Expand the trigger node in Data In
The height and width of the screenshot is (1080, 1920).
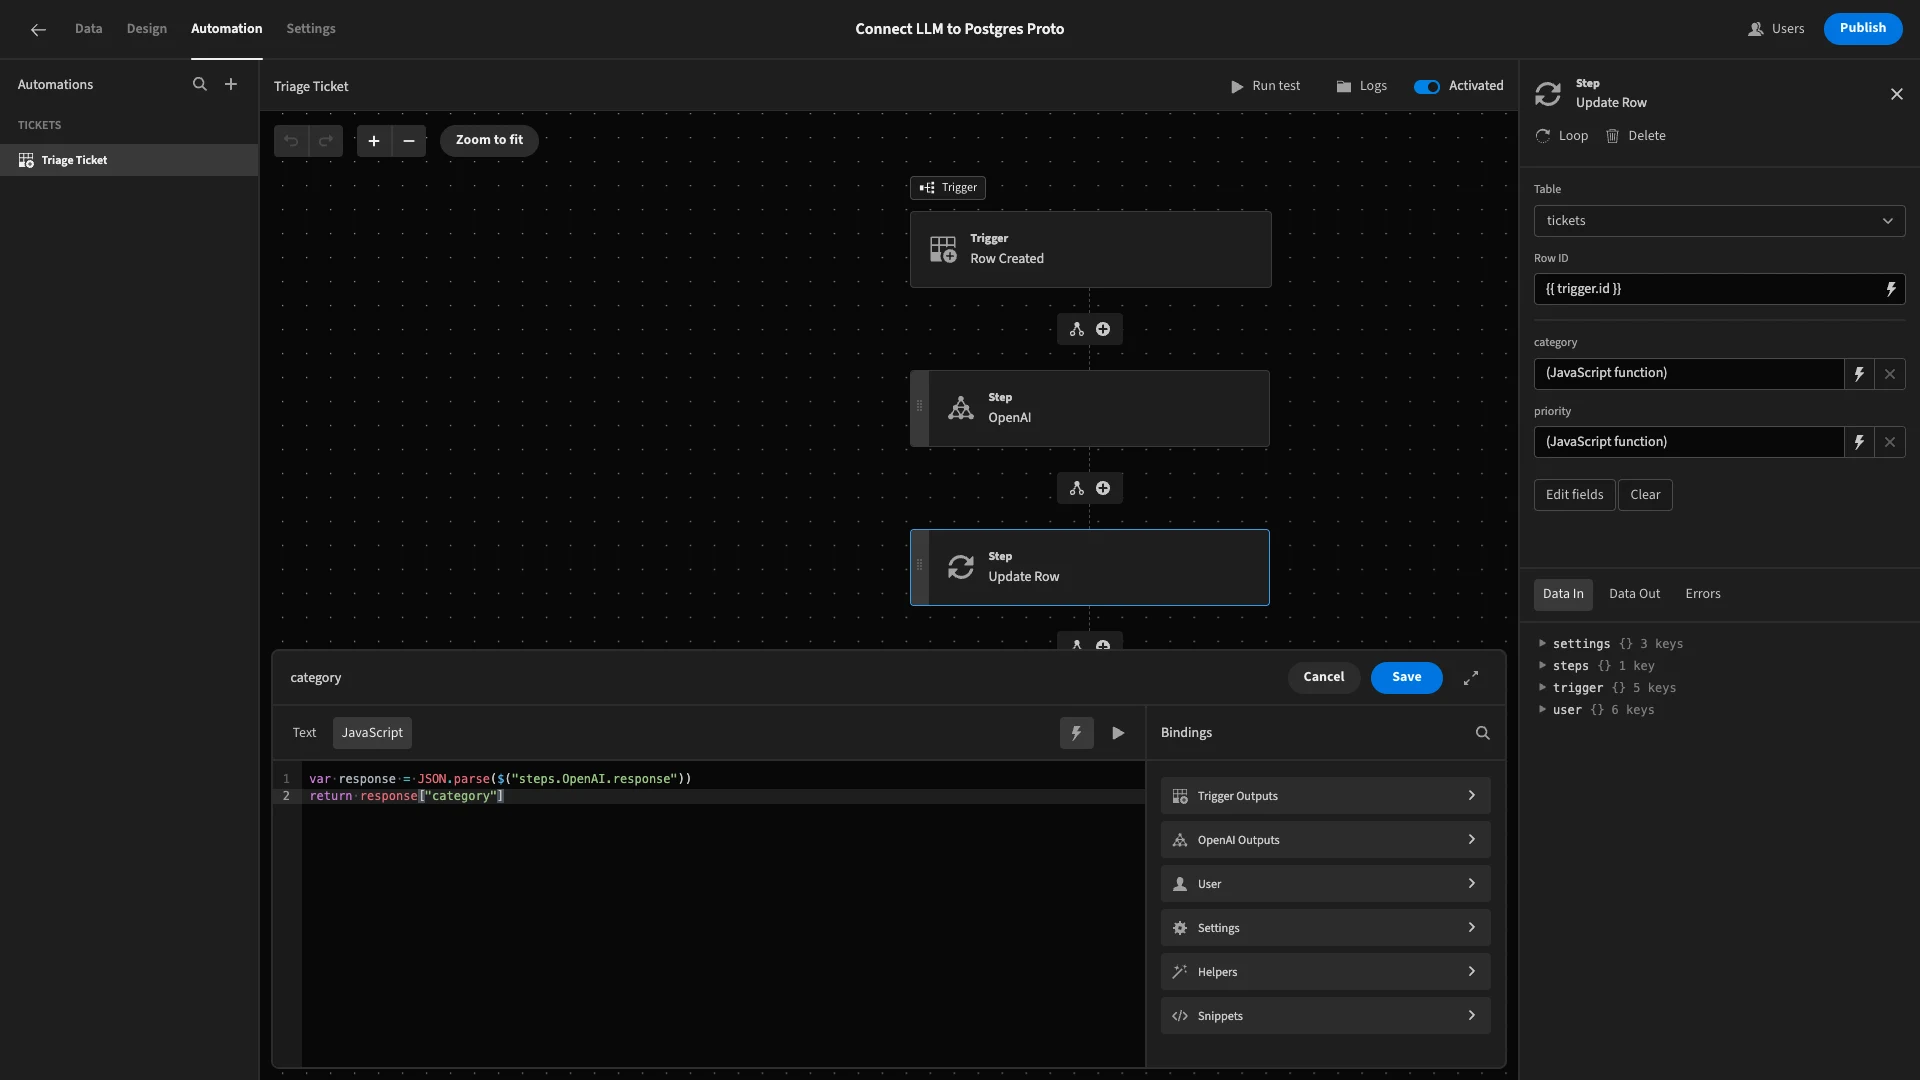[1542, 688]
